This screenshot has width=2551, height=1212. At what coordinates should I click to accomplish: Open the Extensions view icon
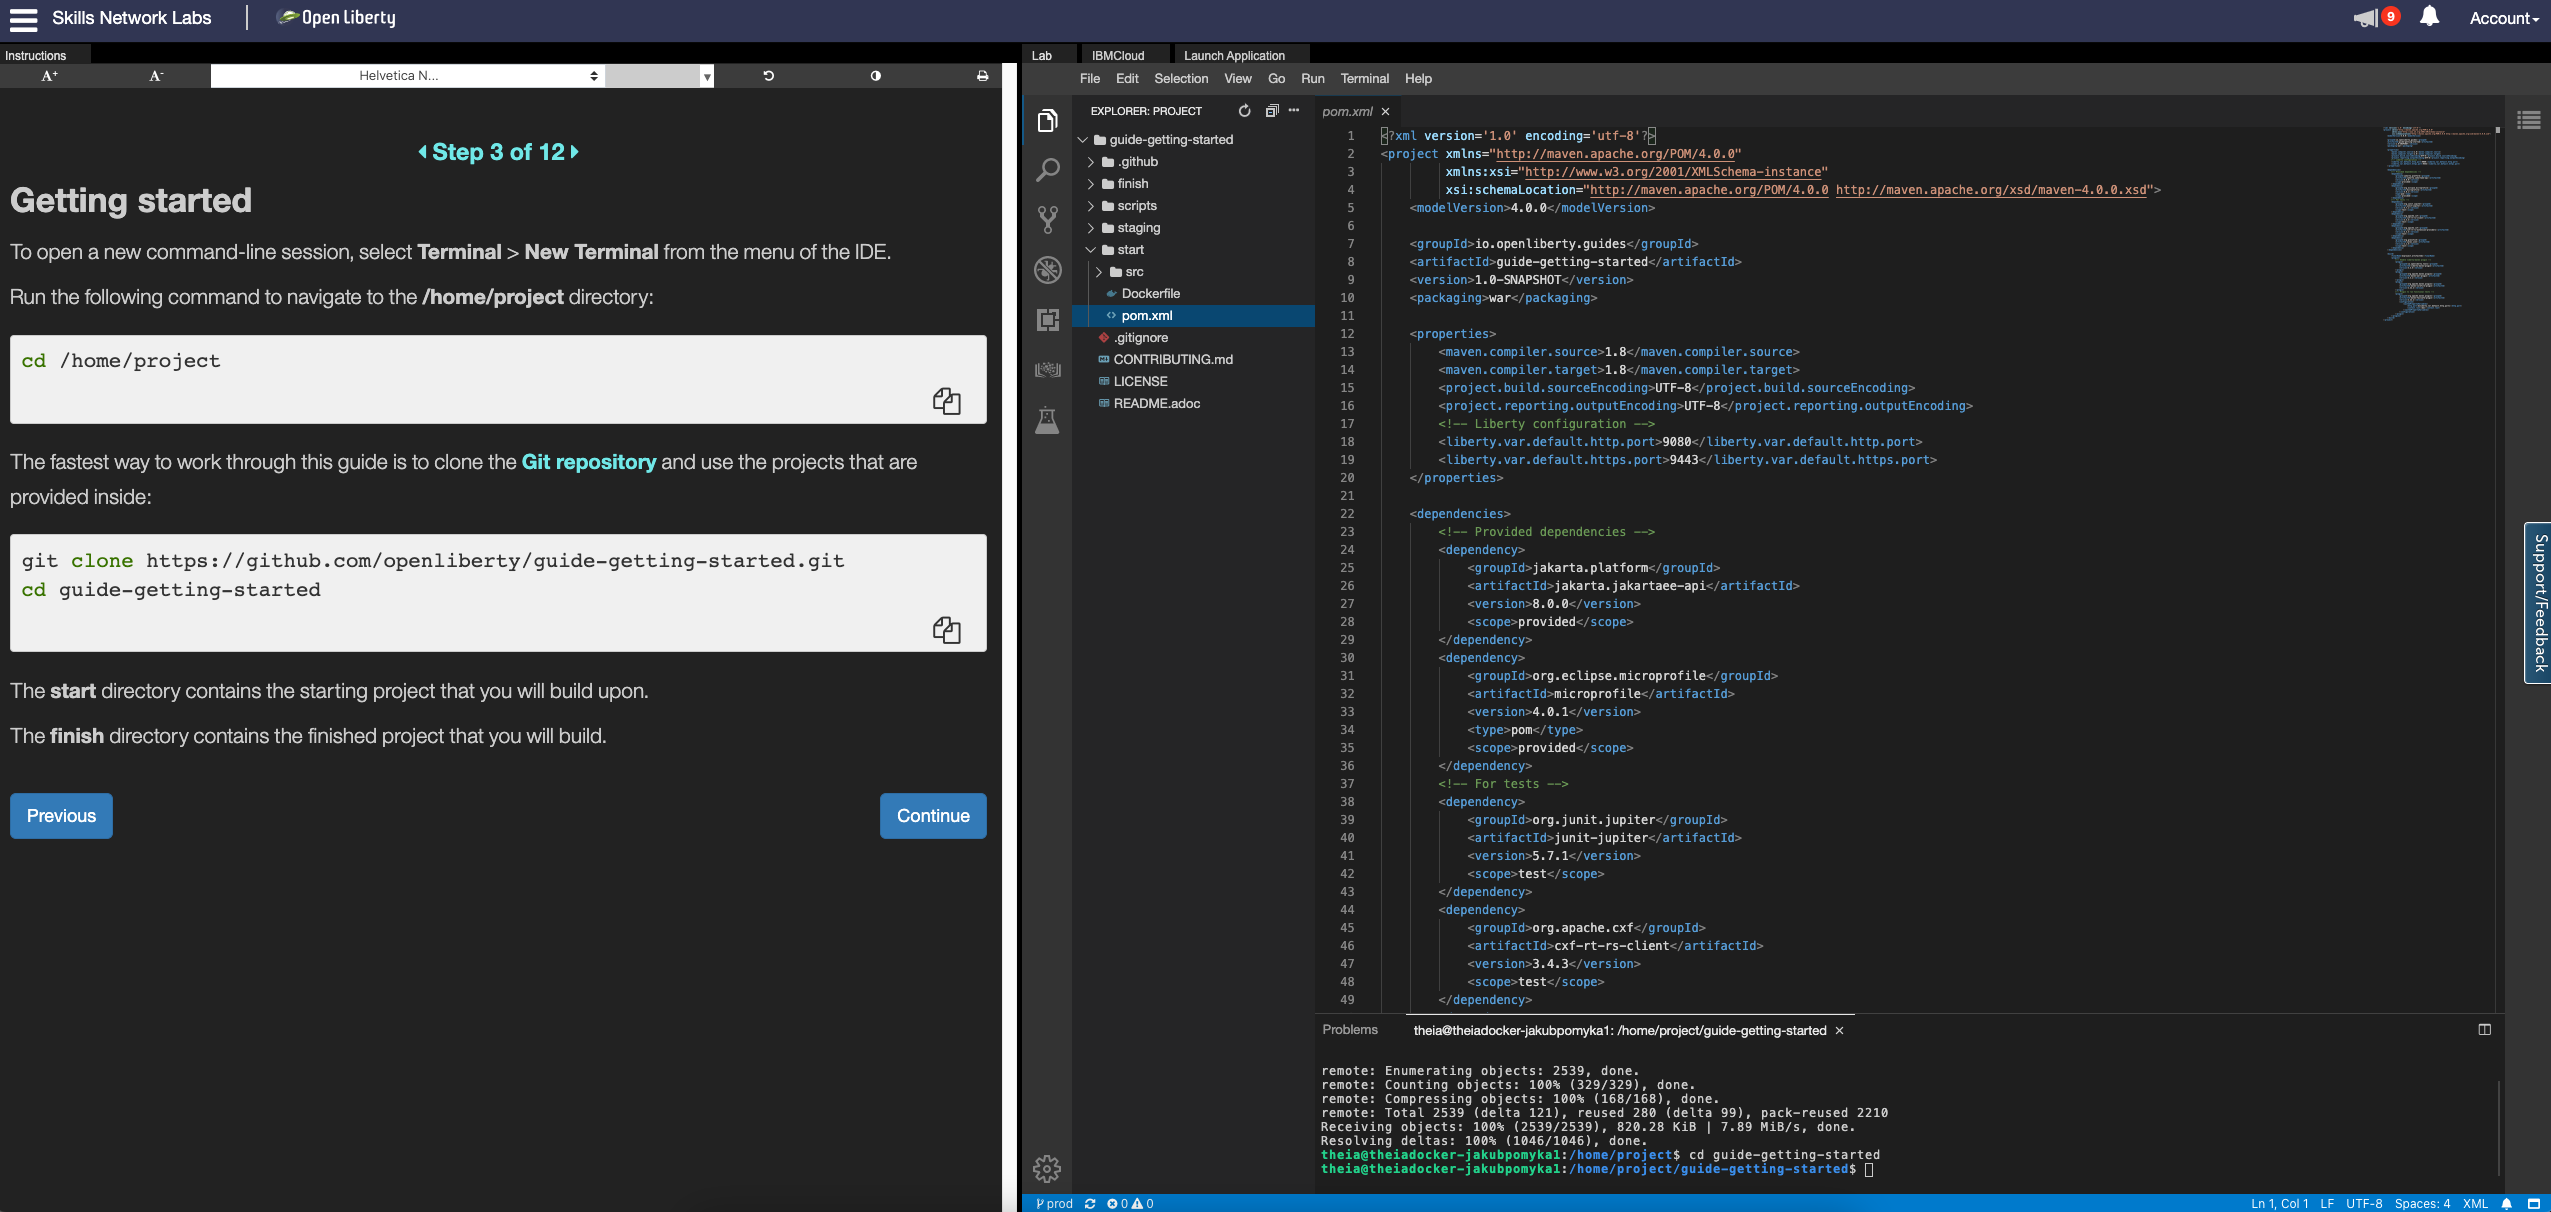(x=1047, y=320)
